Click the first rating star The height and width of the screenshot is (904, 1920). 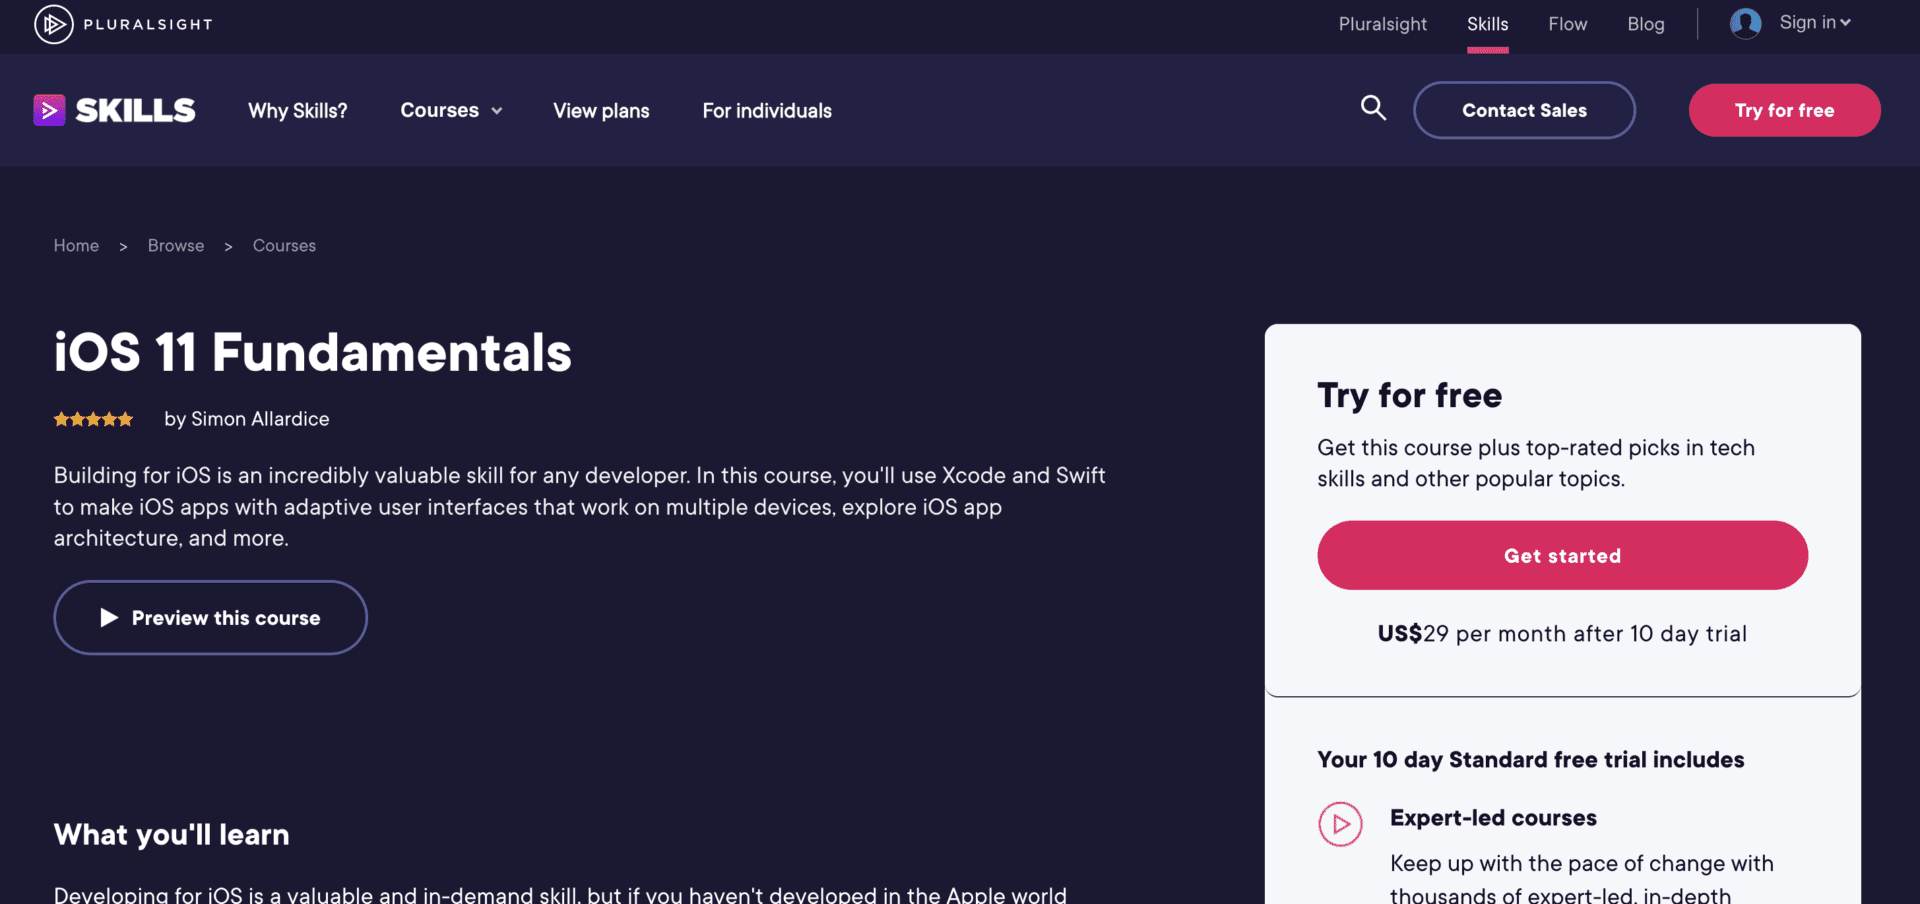61,419
